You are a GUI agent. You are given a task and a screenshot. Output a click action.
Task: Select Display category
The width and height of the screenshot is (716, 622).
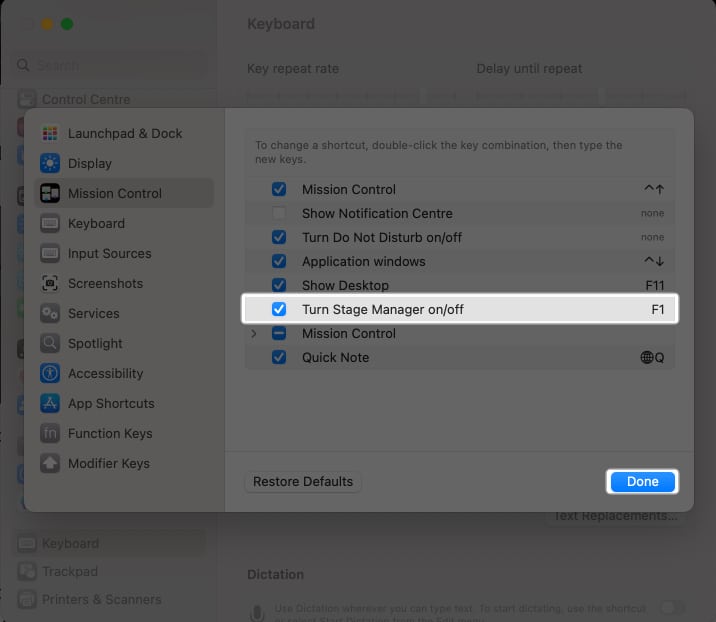(124, 163)
